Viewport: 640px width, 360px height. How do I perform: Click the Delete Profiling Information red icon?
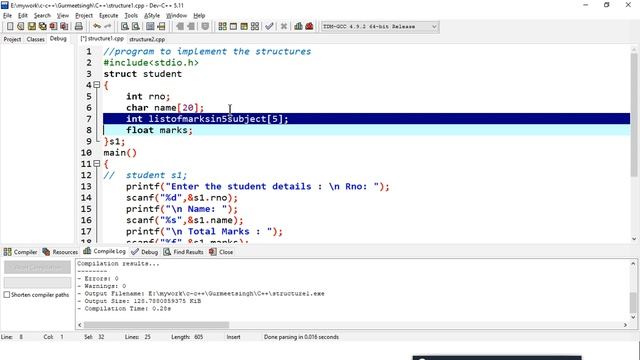[309, 27]
